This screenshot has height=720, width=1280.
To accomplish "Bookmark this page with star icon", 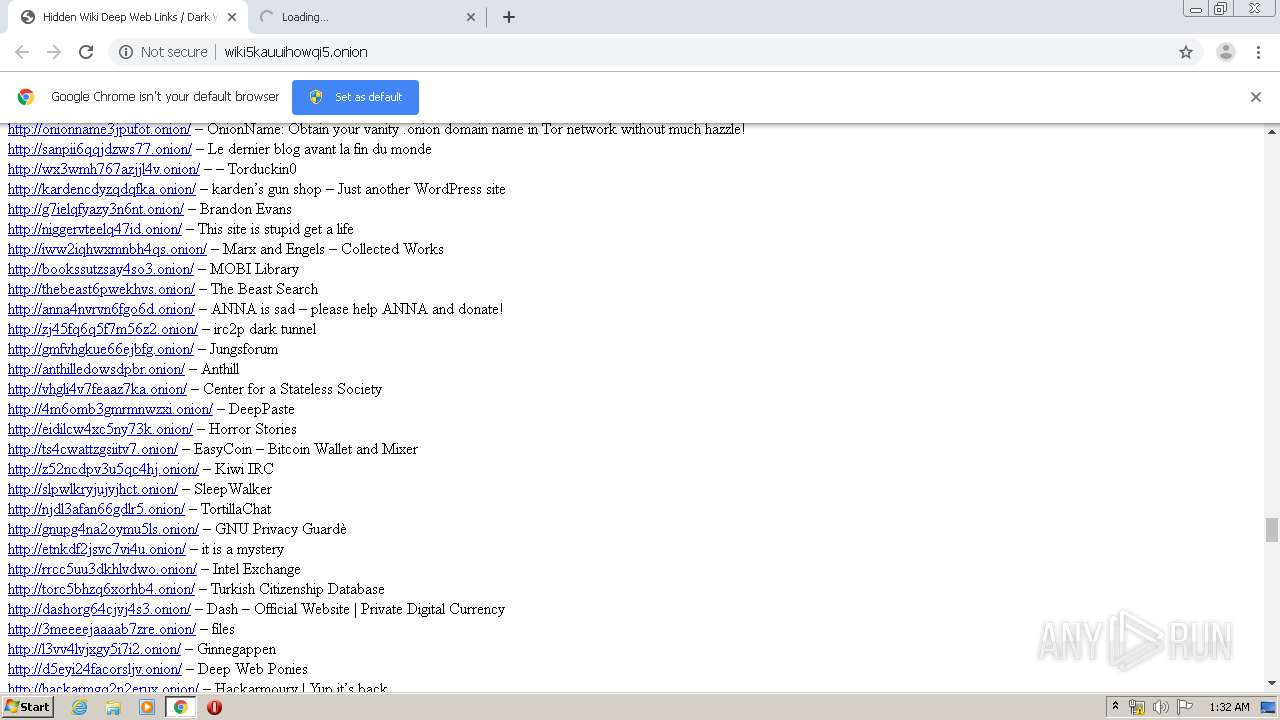I will [x=1186, y=52].
